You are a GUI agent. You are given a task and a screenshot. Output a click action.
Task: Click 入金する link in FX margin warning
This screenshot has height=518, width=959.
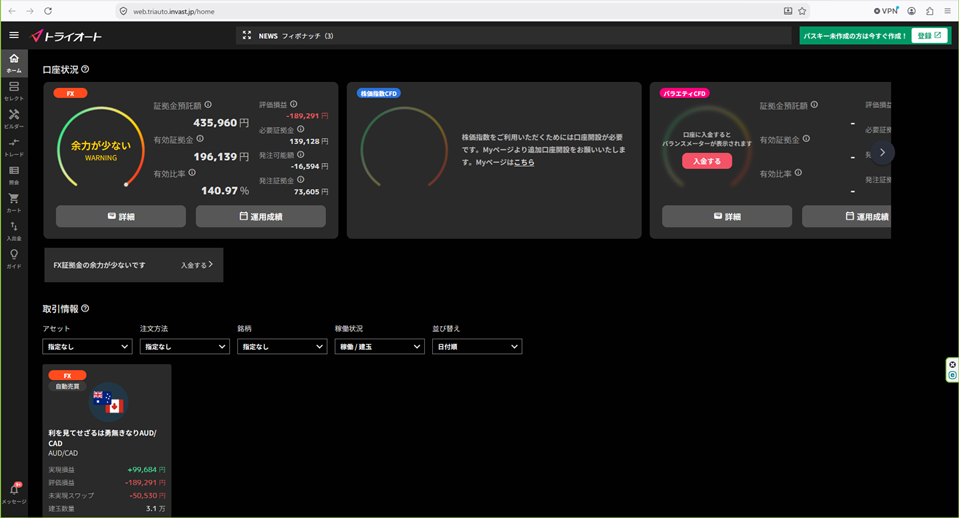click(196, 265)
